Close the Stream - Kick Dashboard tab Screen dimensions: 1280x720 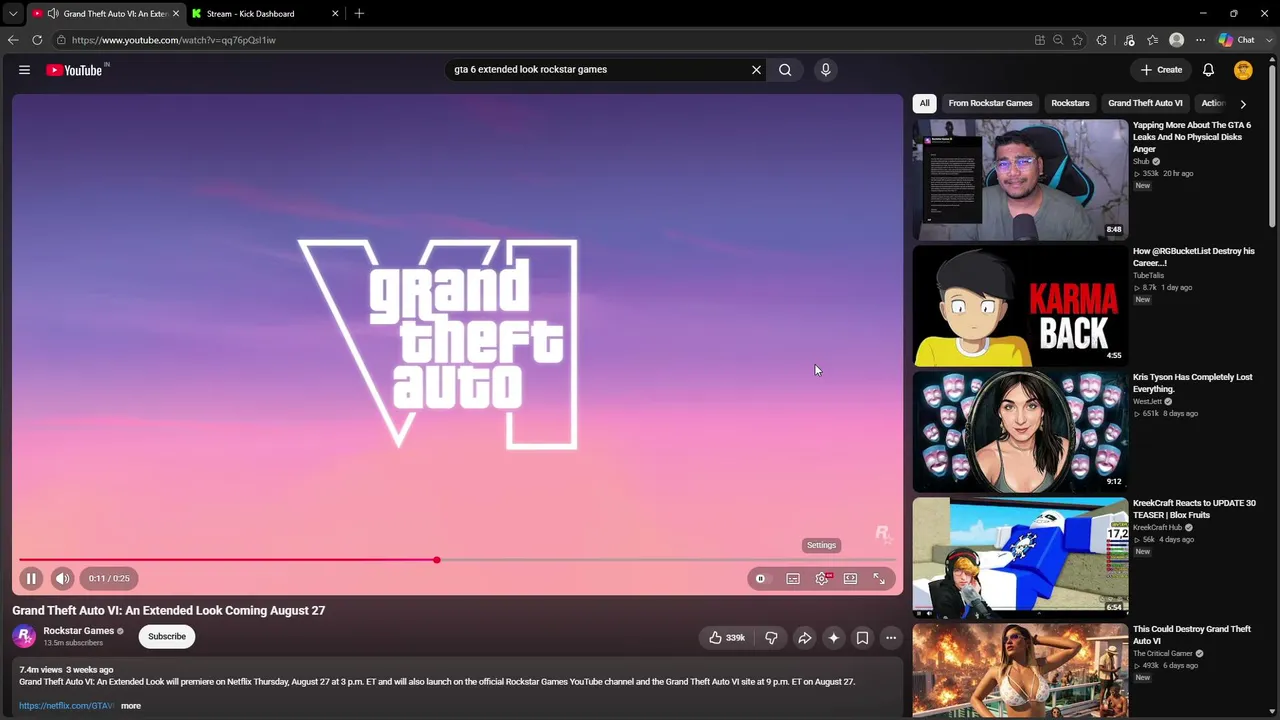pos(335,14)
